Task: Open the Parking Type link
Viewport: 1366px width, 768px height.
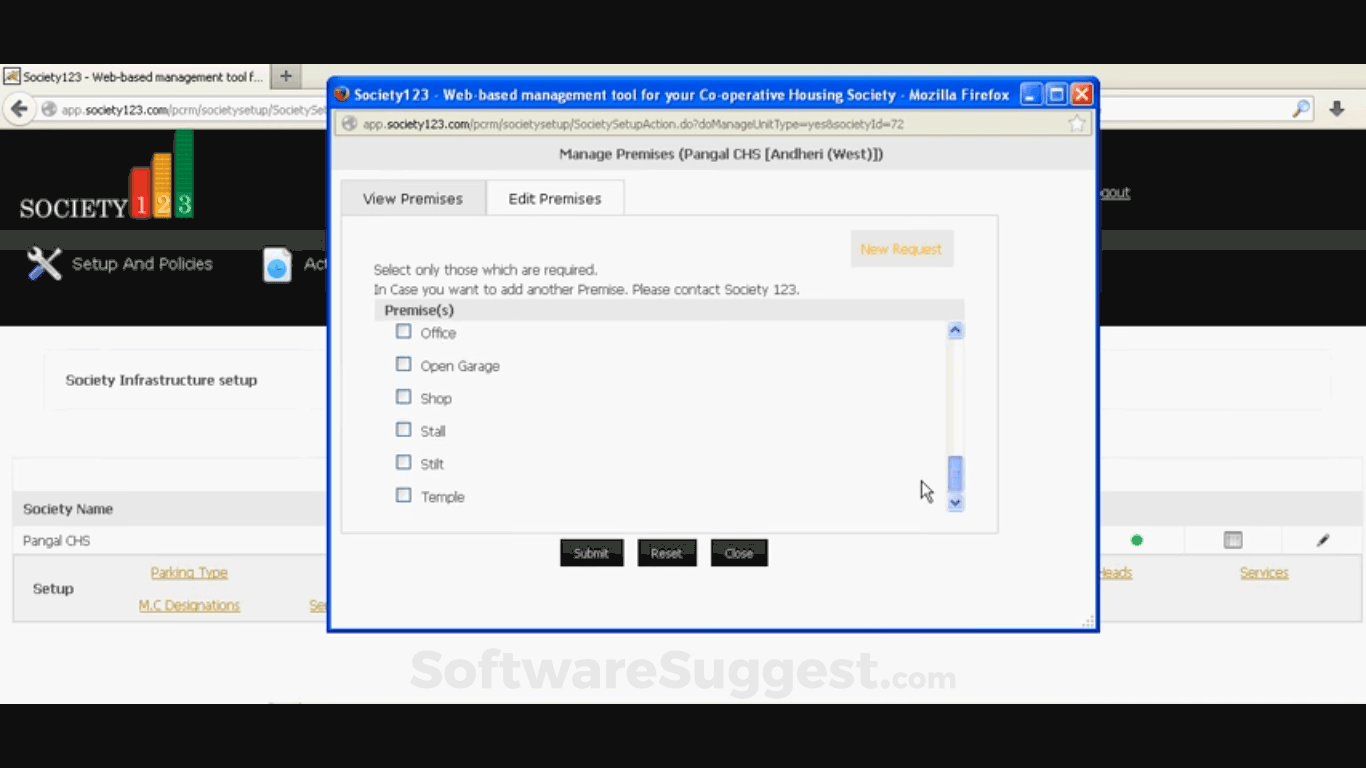Action: point(189,573)
